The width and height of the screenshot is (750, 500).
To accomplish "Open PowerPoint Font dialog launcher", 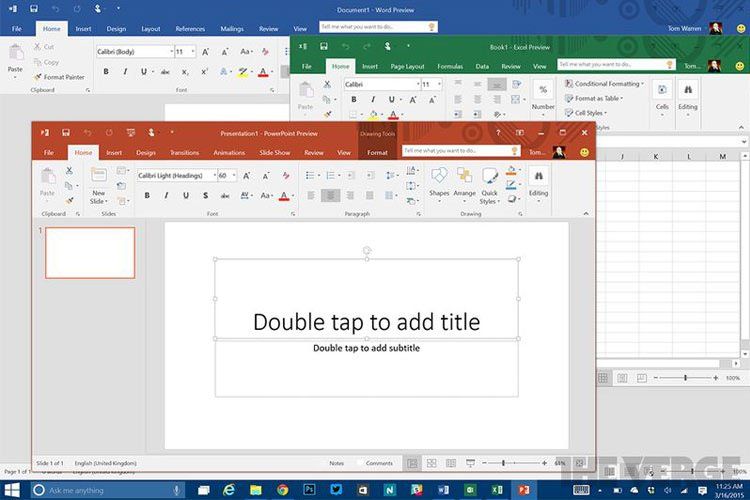I will [293, 214].
